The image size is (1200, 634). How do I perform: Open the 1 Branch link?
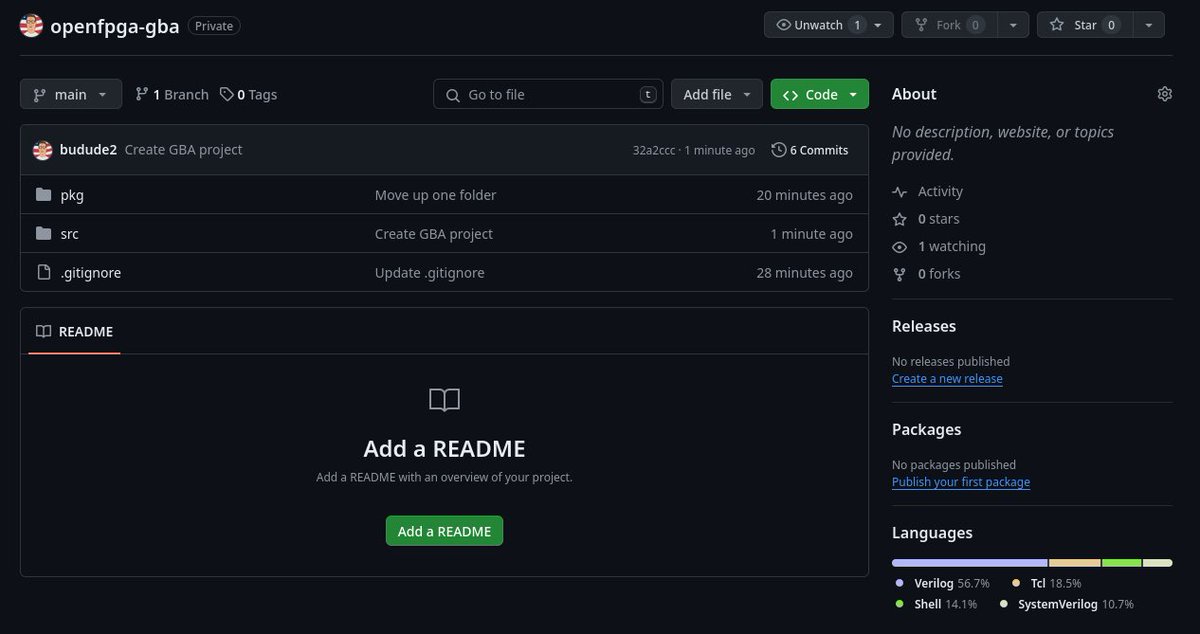172,94
